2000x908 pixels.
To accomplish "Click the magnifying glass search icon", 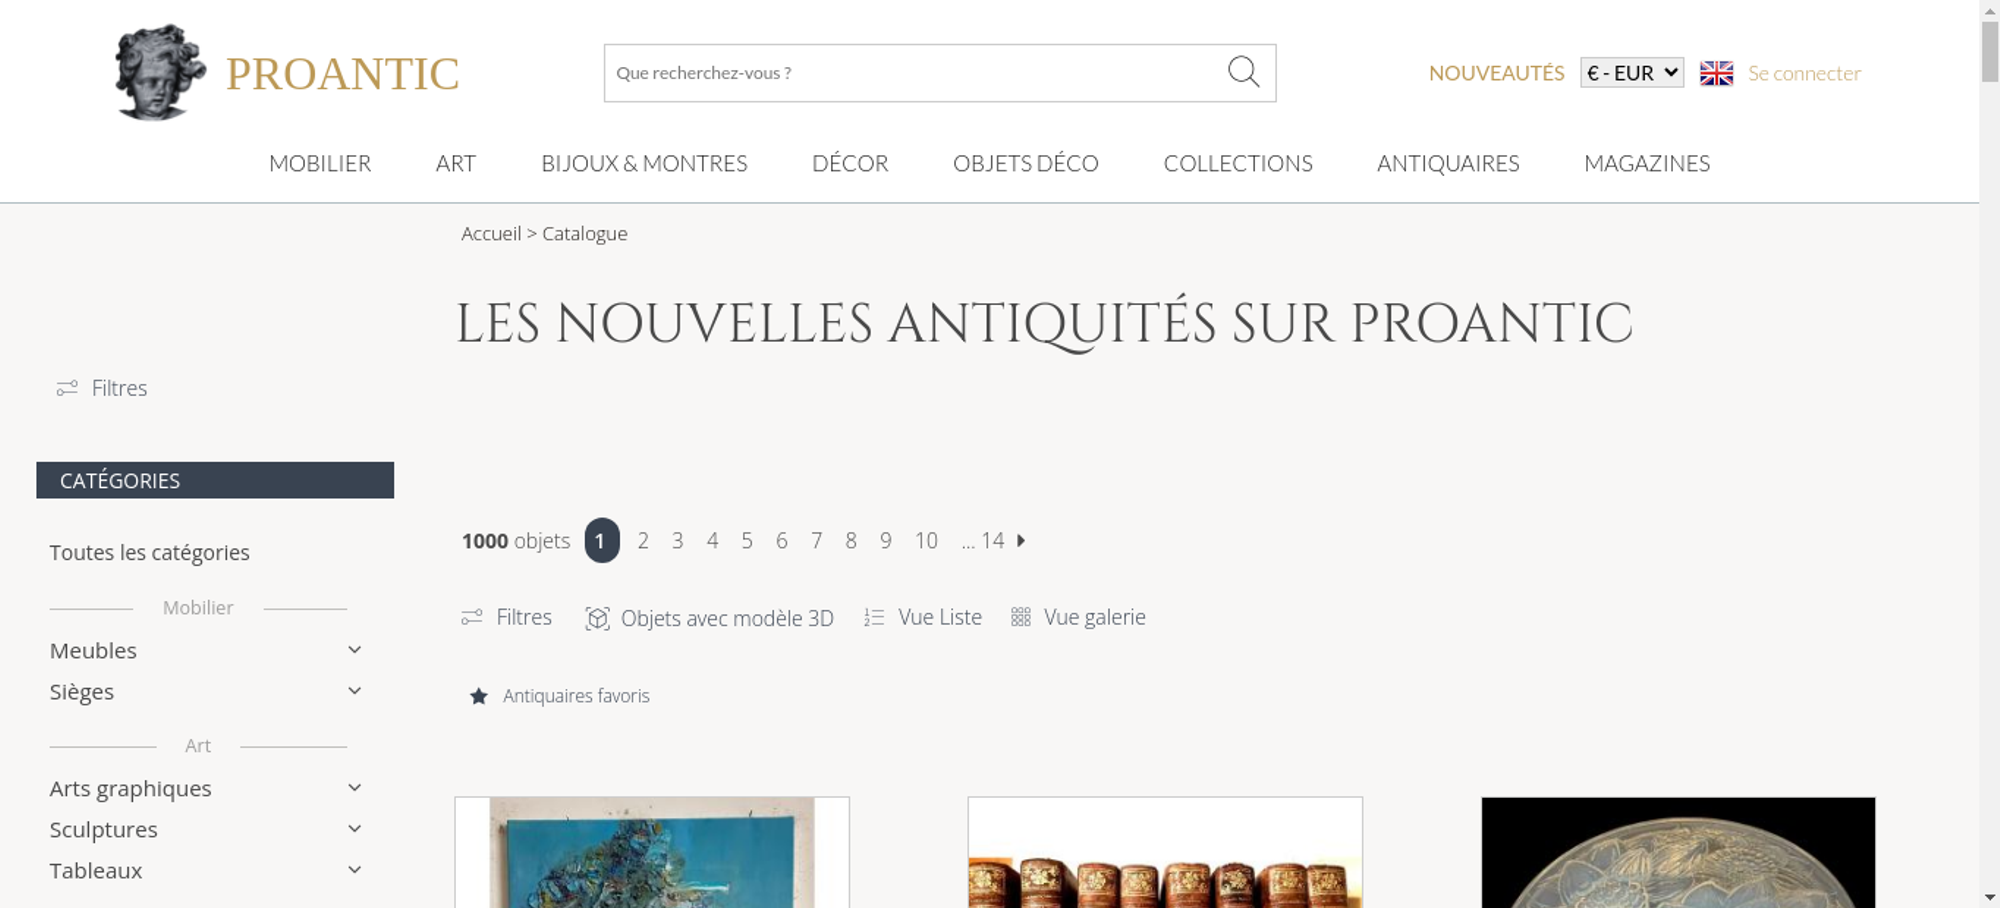I will click(x=1243, y=72).
